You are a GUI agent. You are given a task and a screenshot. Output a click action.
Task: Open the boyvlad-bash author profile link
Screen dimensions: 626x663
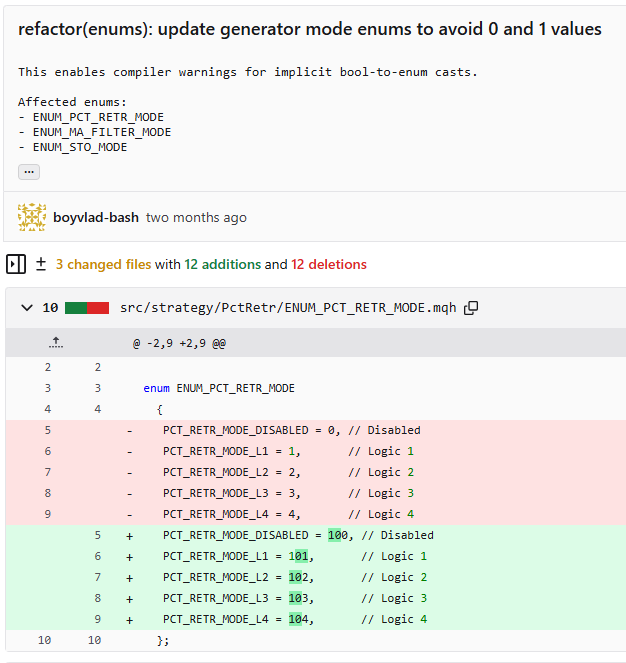tap(96, 217)
